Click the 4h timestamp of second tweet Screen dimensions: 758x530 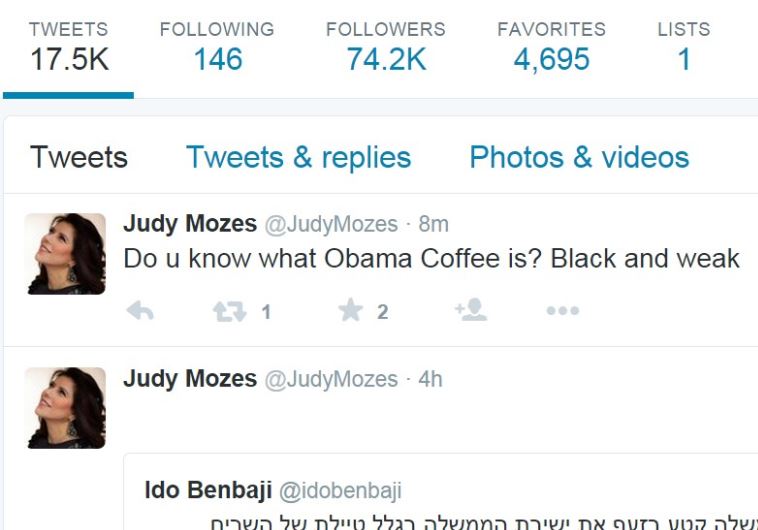pos(430,379)
